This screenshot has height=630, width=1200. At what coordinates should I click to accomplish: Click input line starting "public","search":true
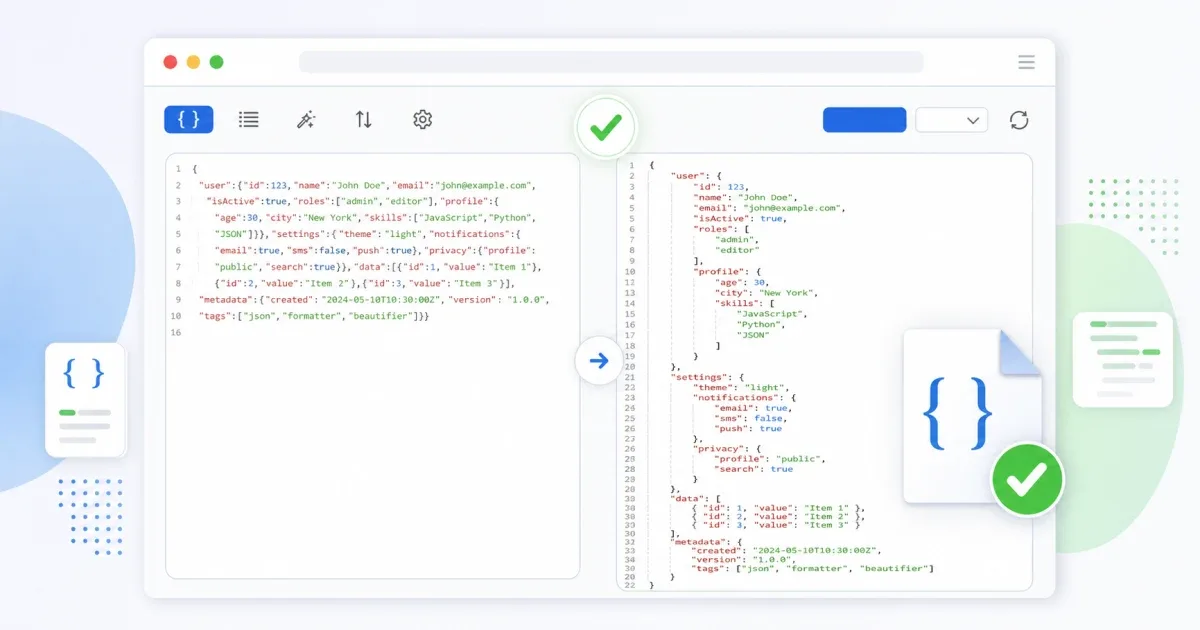[x=378, y=267]
